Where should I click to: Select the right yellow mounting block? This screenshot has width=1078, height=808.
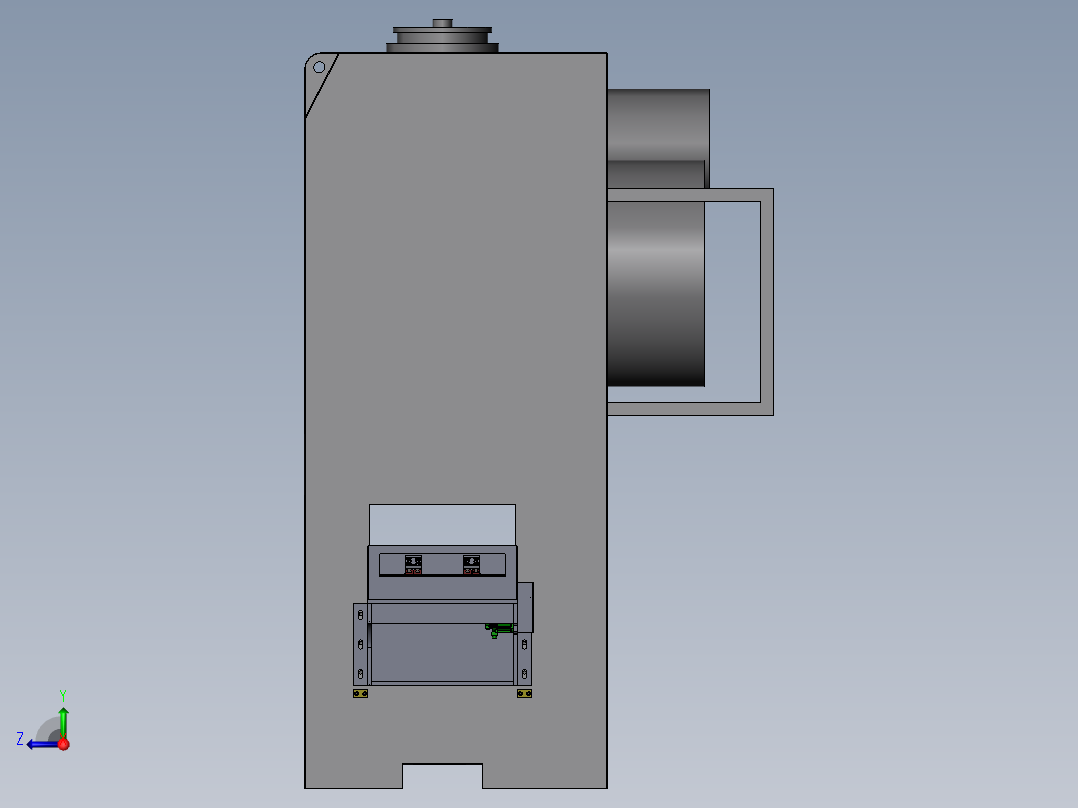click(524, 693)
